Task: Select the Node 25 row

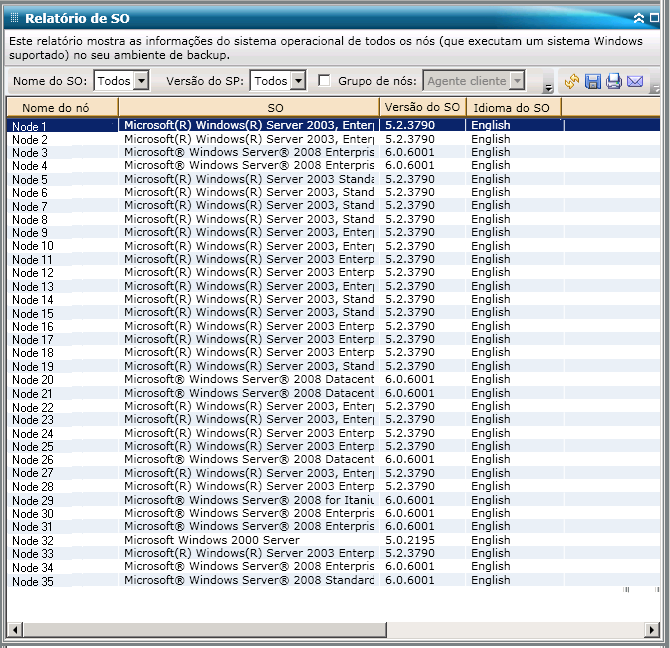Action: click(x=333, y=446)
